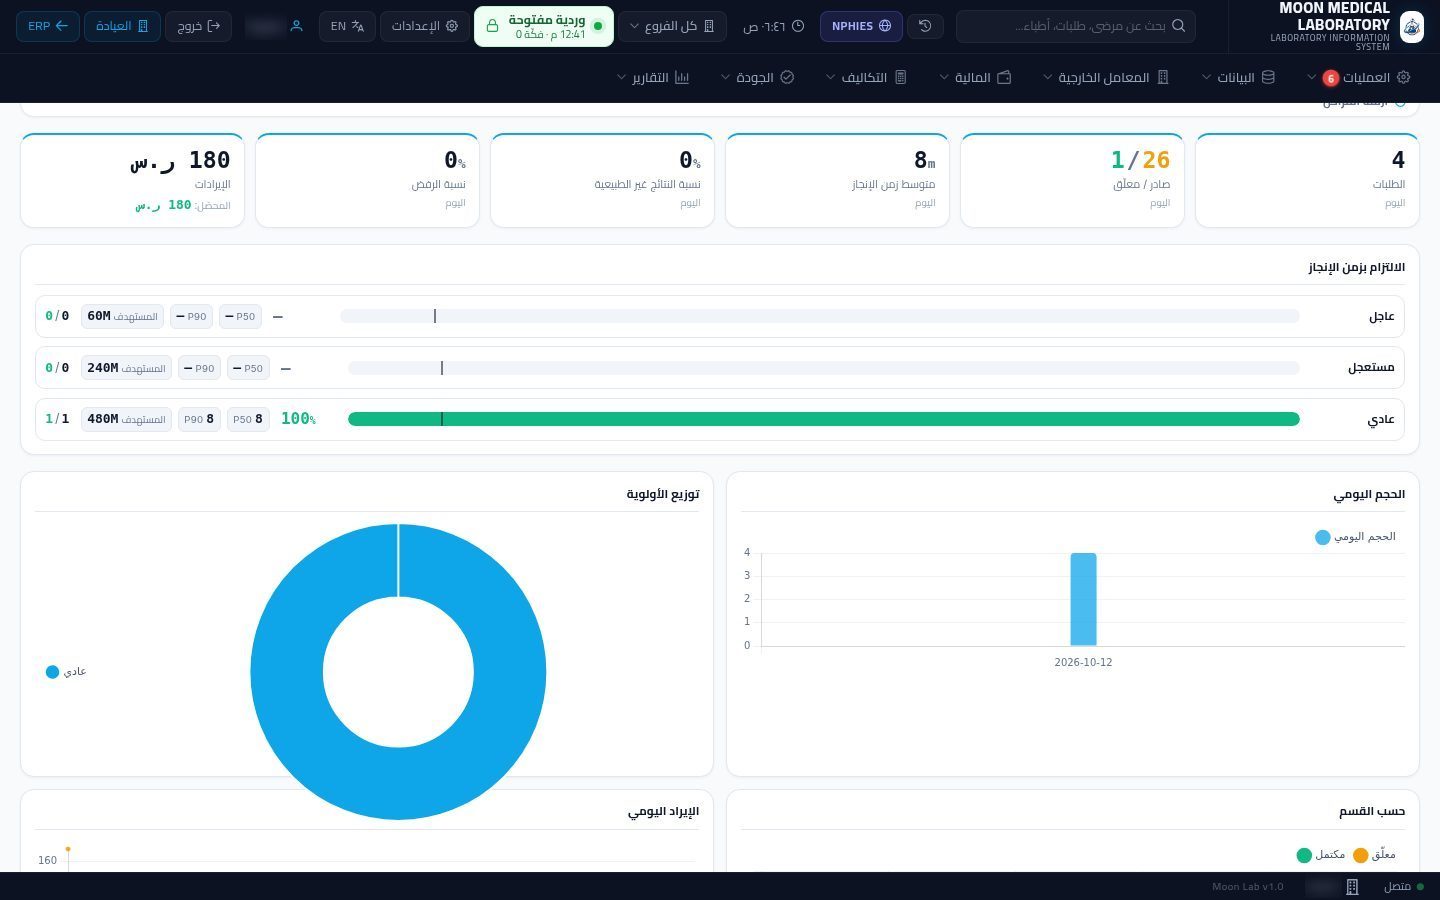Open the العمليات menu
This screenshot has width=1440, height=900.
1359,77
